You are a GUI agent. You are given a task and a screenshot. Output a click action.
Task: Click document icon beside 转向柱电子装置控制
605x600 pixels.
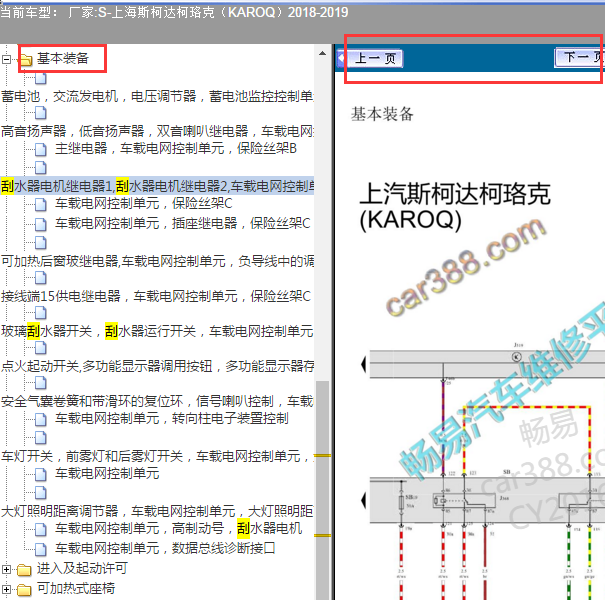[41, 419]
